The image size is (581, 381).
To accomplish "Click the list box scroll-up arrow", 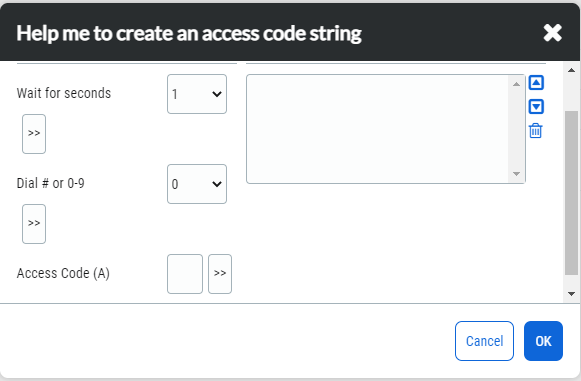I will coord(516,85).
